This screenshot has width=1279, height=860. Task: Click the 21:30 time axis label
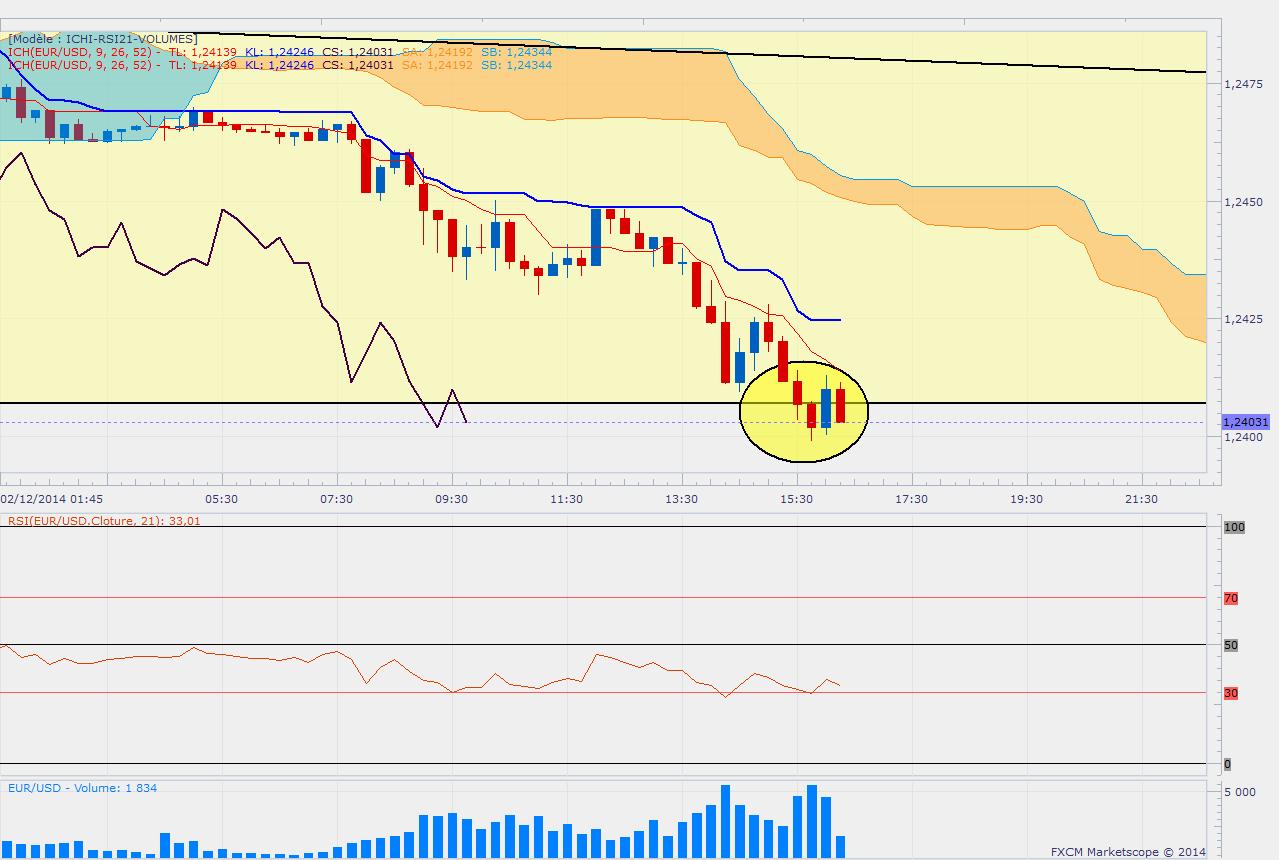1141,499
